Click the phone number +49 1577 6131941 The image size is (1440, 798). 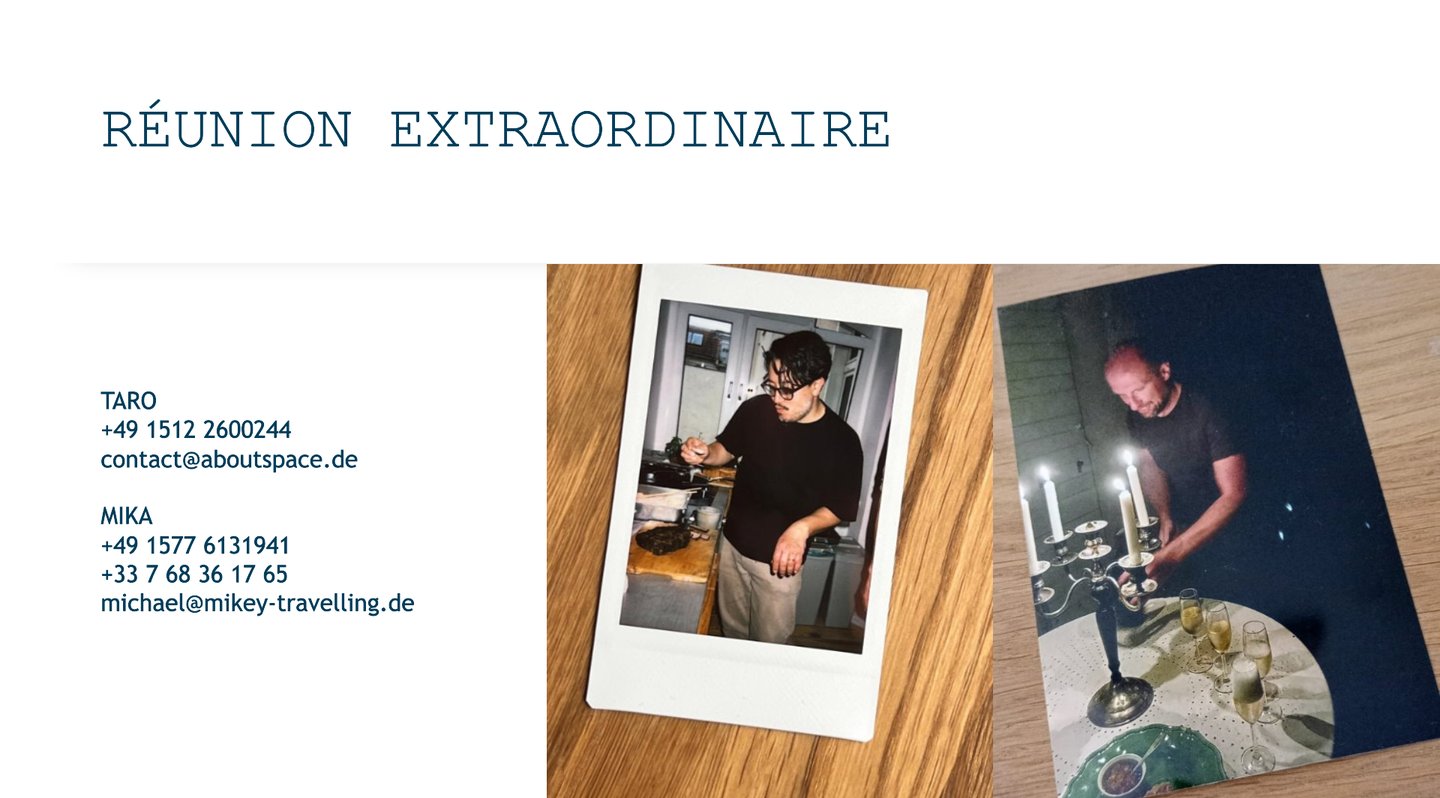click(x=195, y=546)
